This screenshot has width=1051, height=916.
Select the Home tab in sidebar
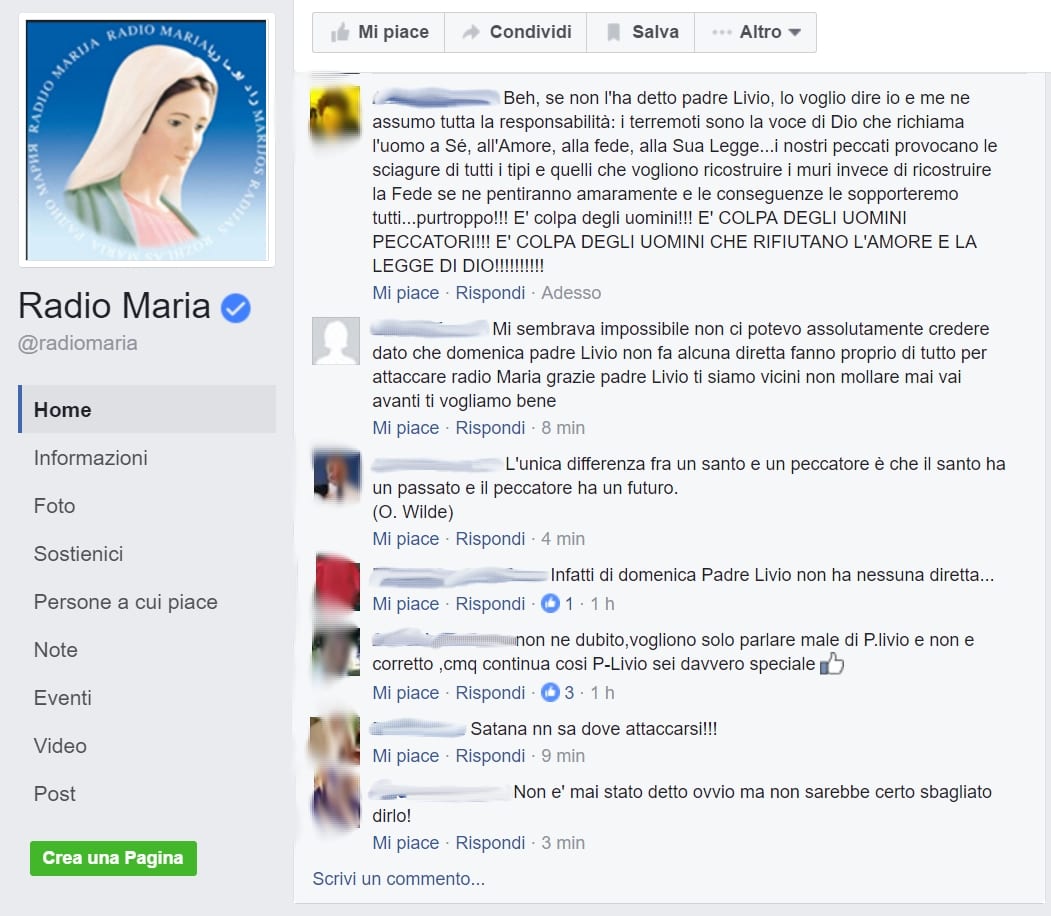[147, 409]
